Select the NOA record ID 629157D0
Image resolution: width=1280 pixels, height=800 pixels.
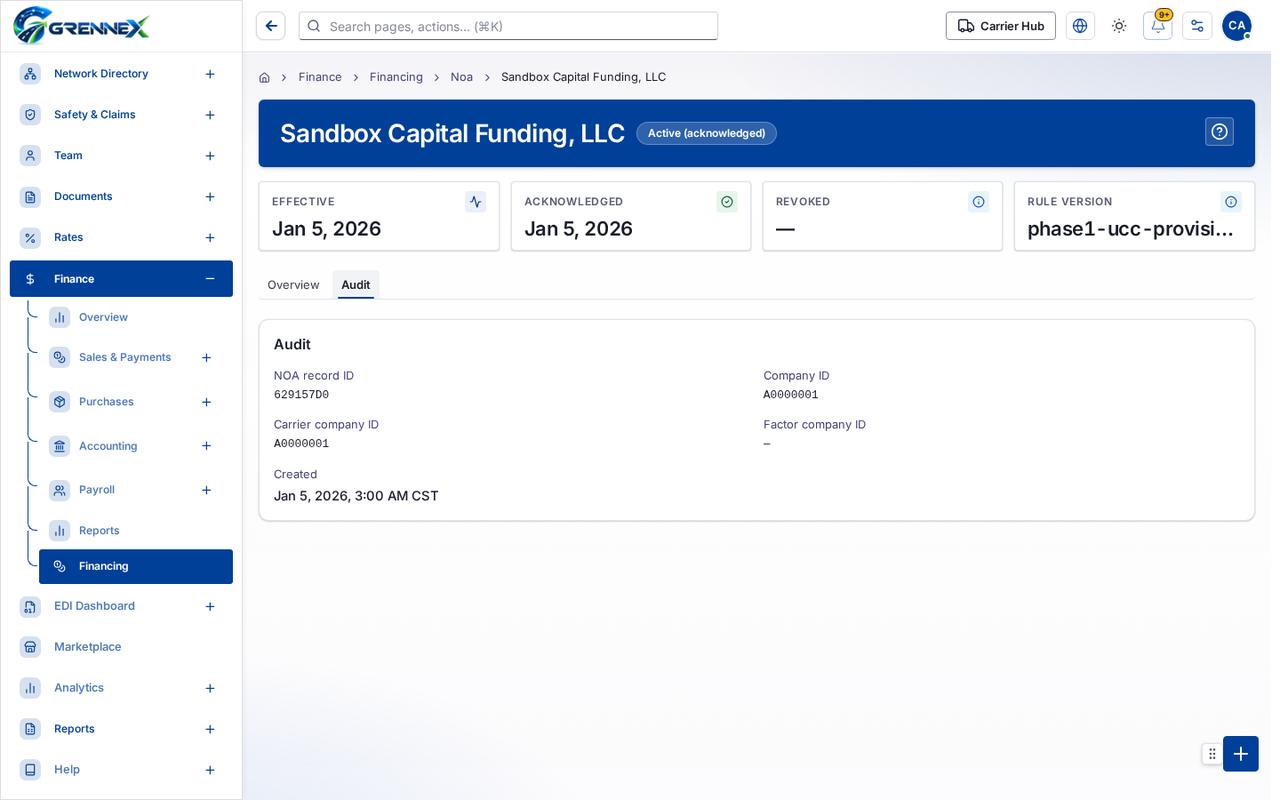coord(301,395)
